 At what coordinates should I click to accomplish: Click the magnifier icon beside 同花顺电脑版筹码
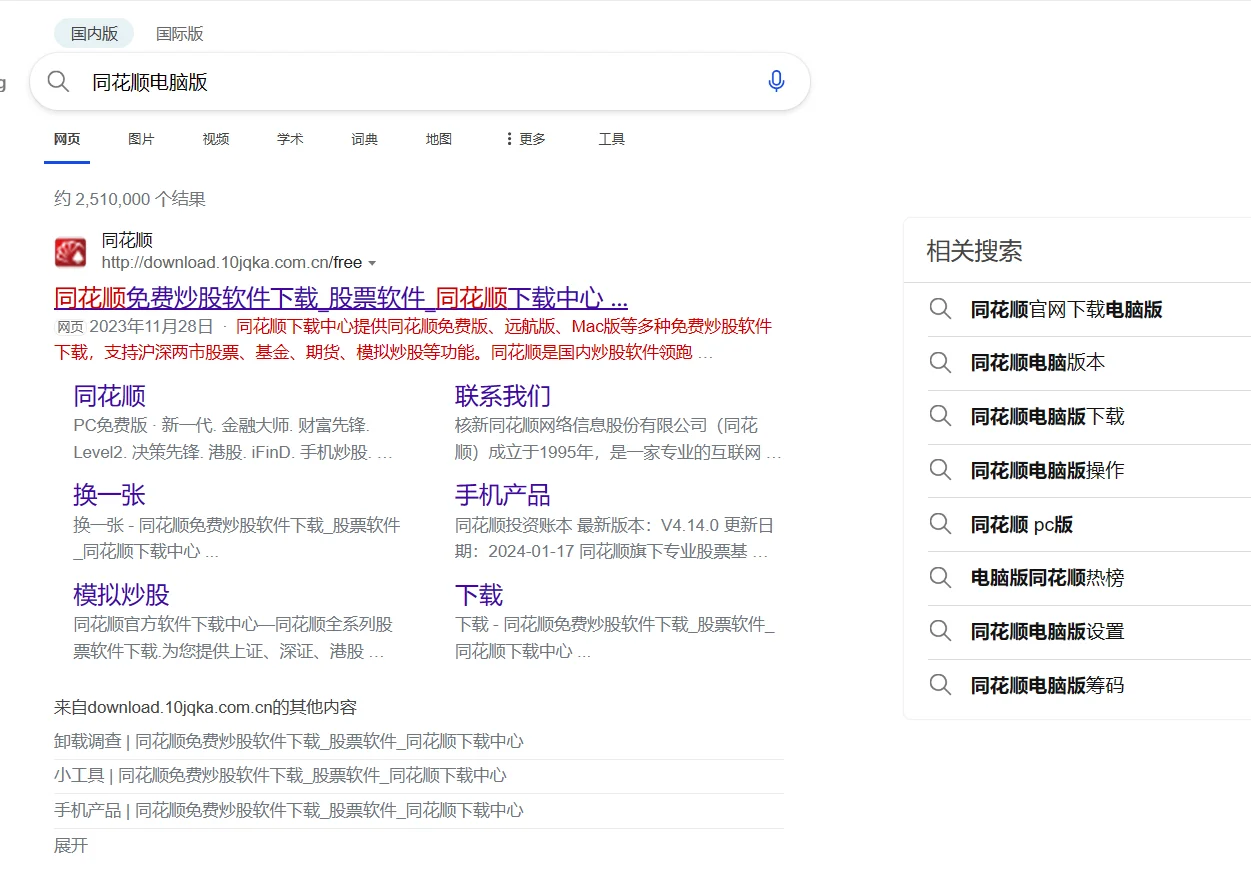coord(940,686)
